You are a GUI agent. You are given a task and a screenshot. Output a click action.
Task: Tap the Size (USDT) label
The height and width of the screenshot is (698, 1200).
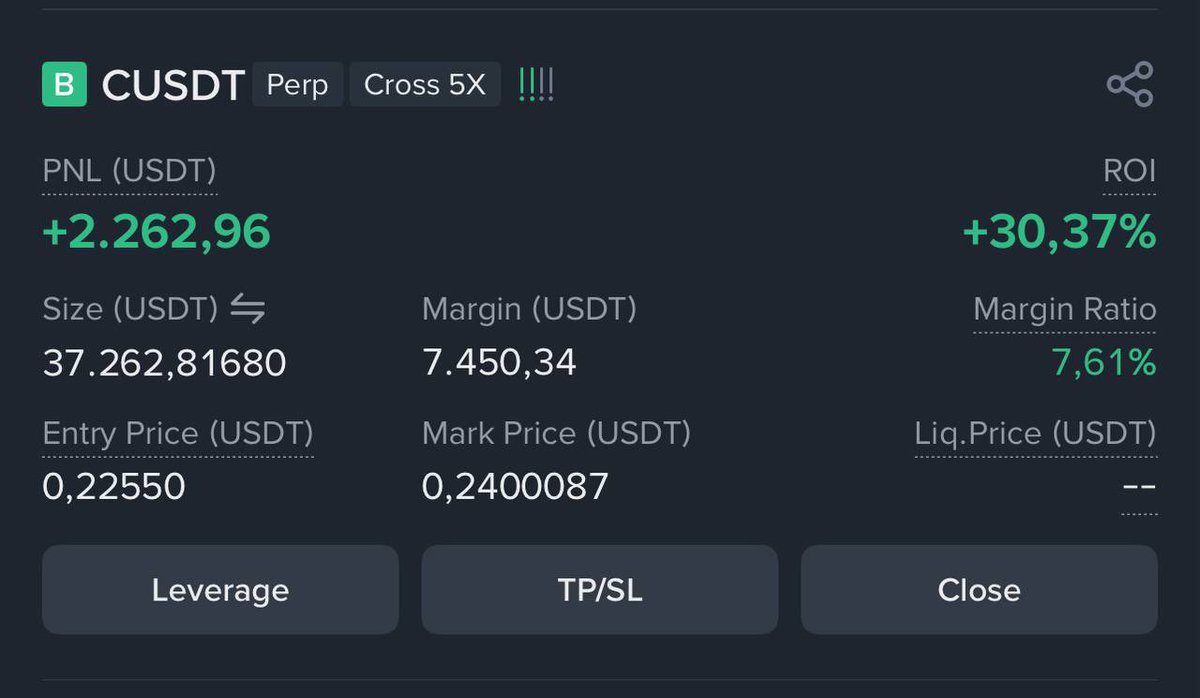[130, 310]
